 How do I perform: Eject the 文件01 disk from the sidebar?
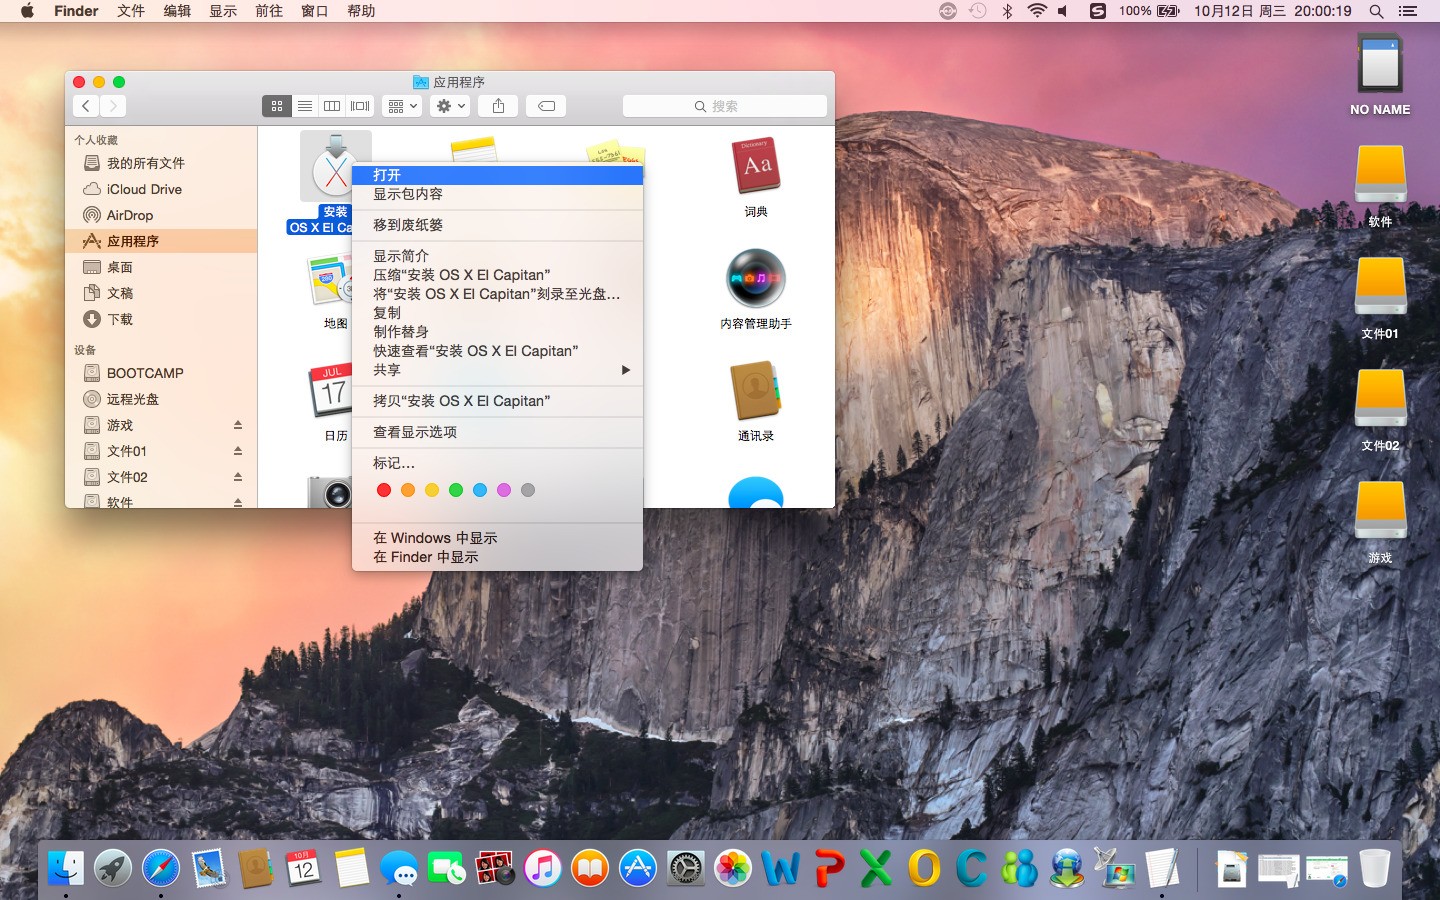pos(238,451)
